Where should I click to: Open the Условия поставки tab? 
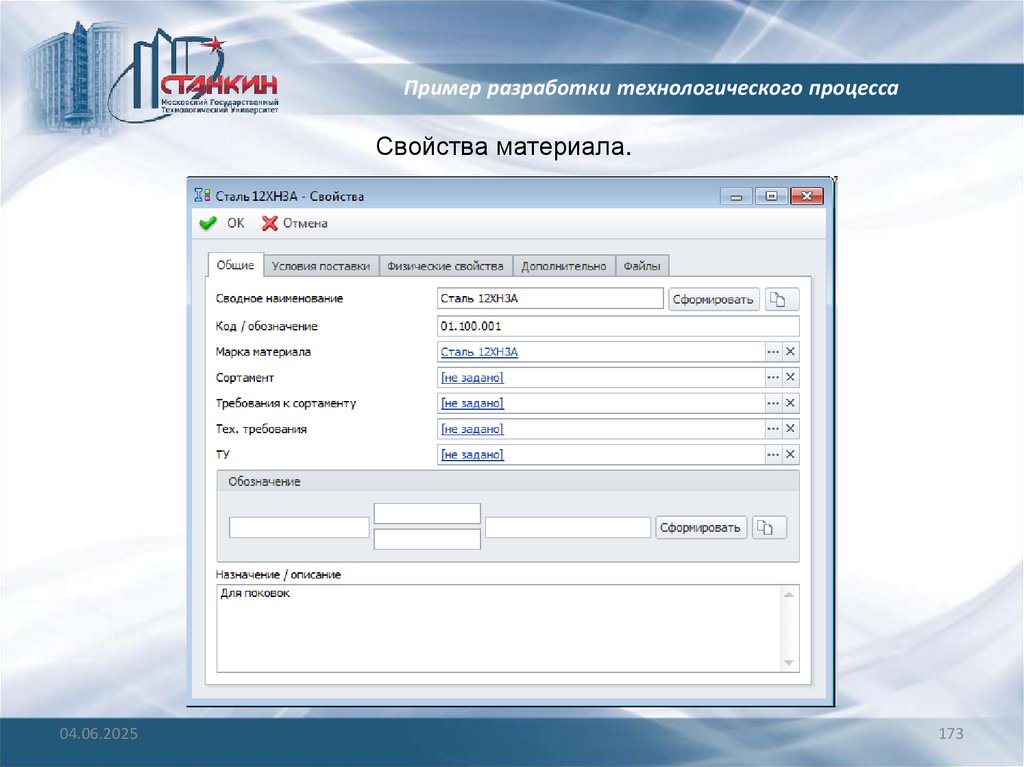click(321, 266)
